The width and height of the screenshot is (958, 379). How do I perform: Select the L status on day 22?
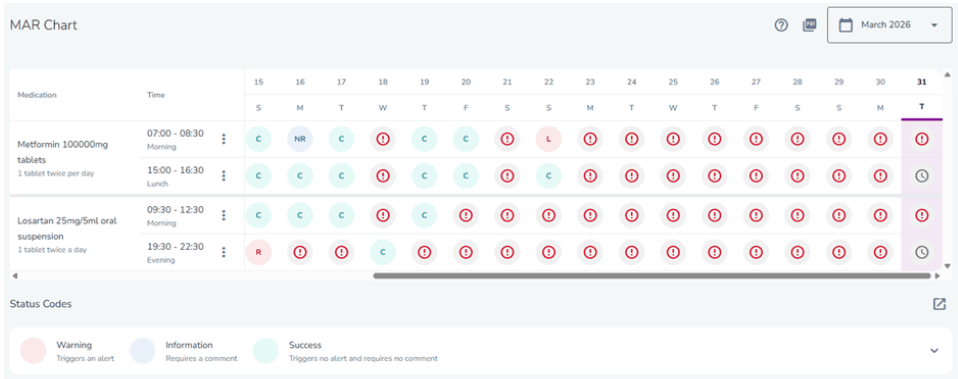coord(549,139)
